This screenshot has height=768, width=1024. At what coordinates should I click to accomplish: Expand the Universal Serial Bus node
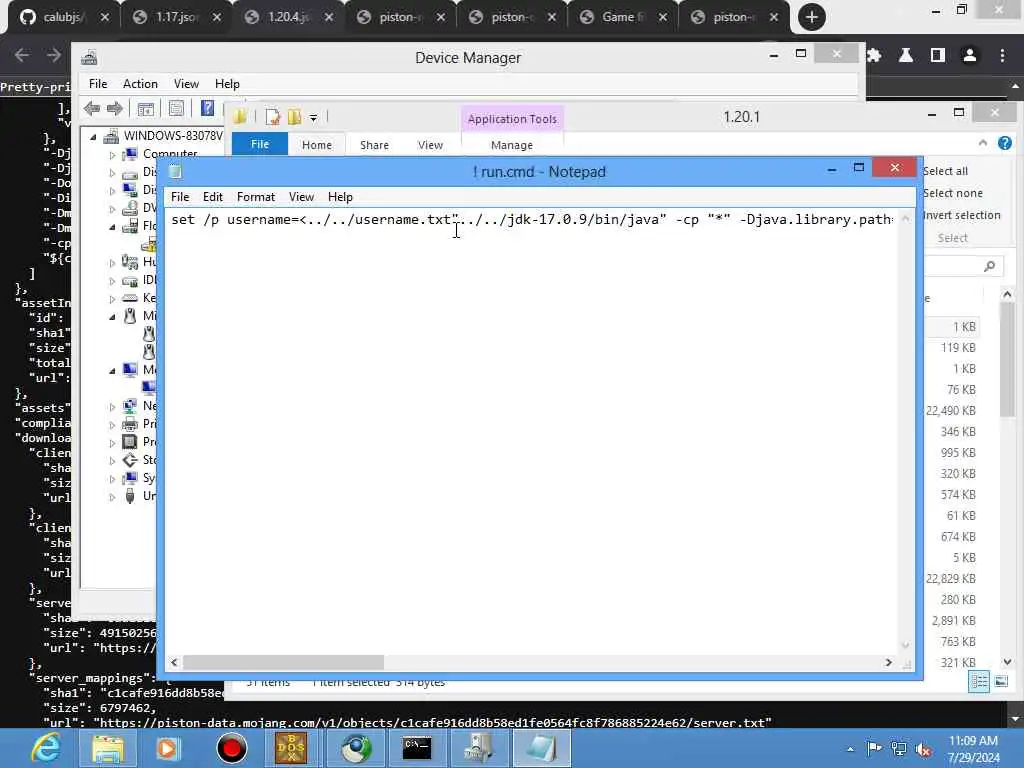[112, 497]
